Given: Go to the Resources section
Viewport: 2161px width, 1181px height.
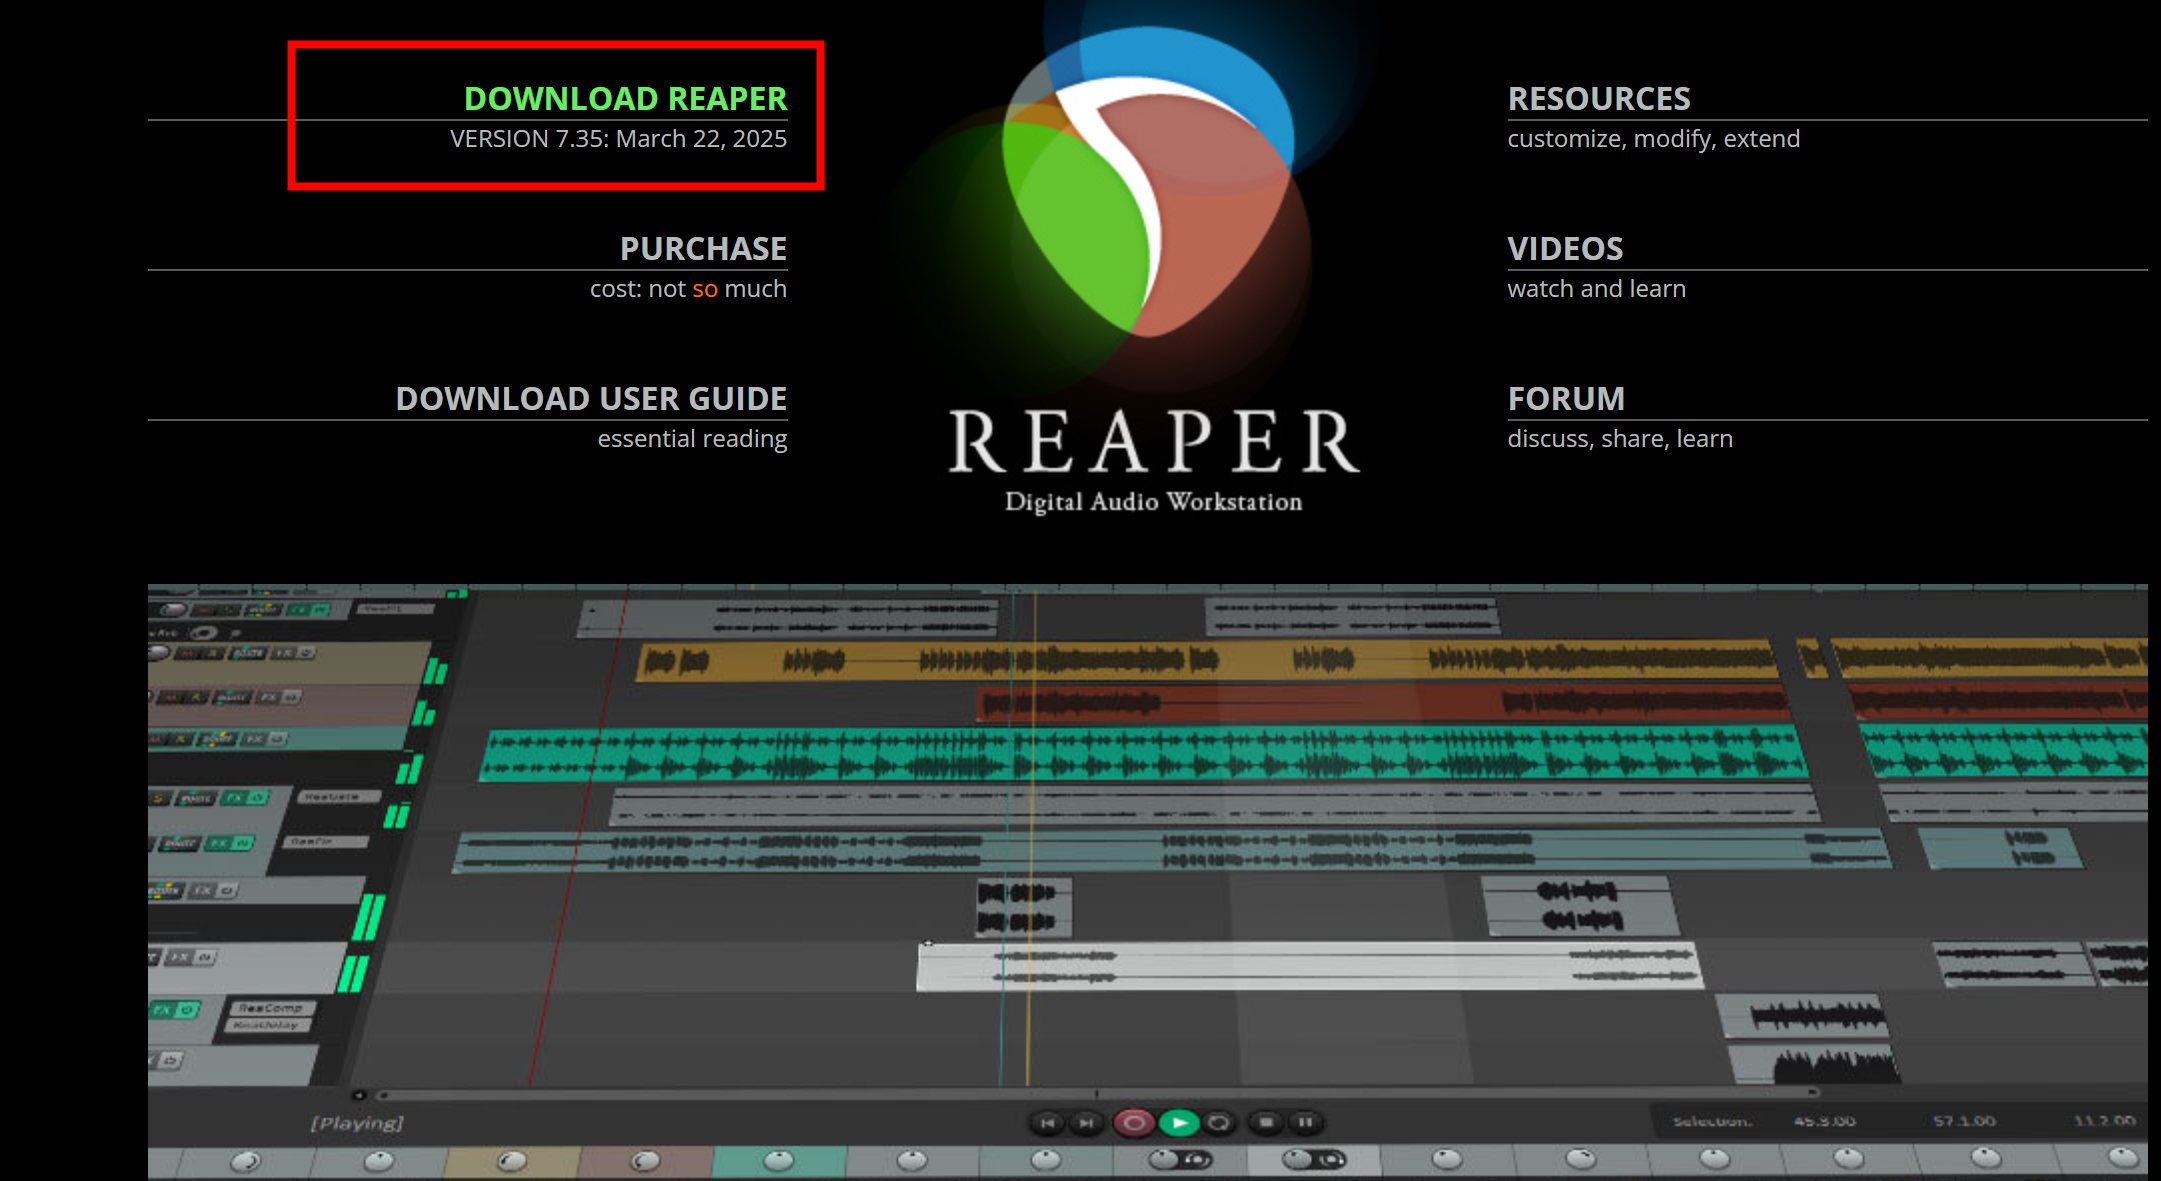Looking at the screenshot, I should coord(1599,99).
